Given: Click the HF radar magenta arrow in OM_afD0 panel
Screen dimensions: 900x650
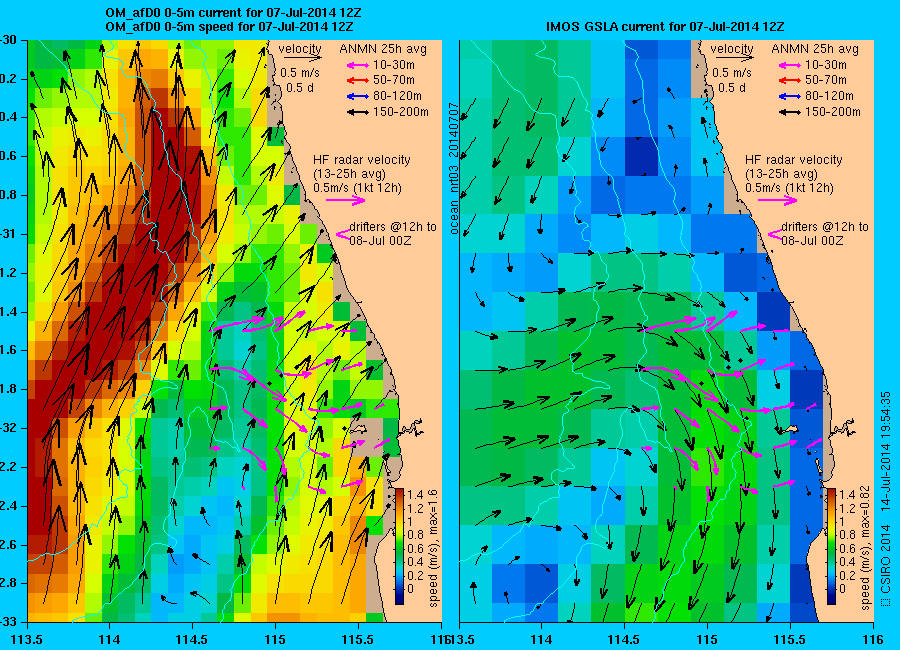Looking at the screenshot, I should click(x=346, y=200).
